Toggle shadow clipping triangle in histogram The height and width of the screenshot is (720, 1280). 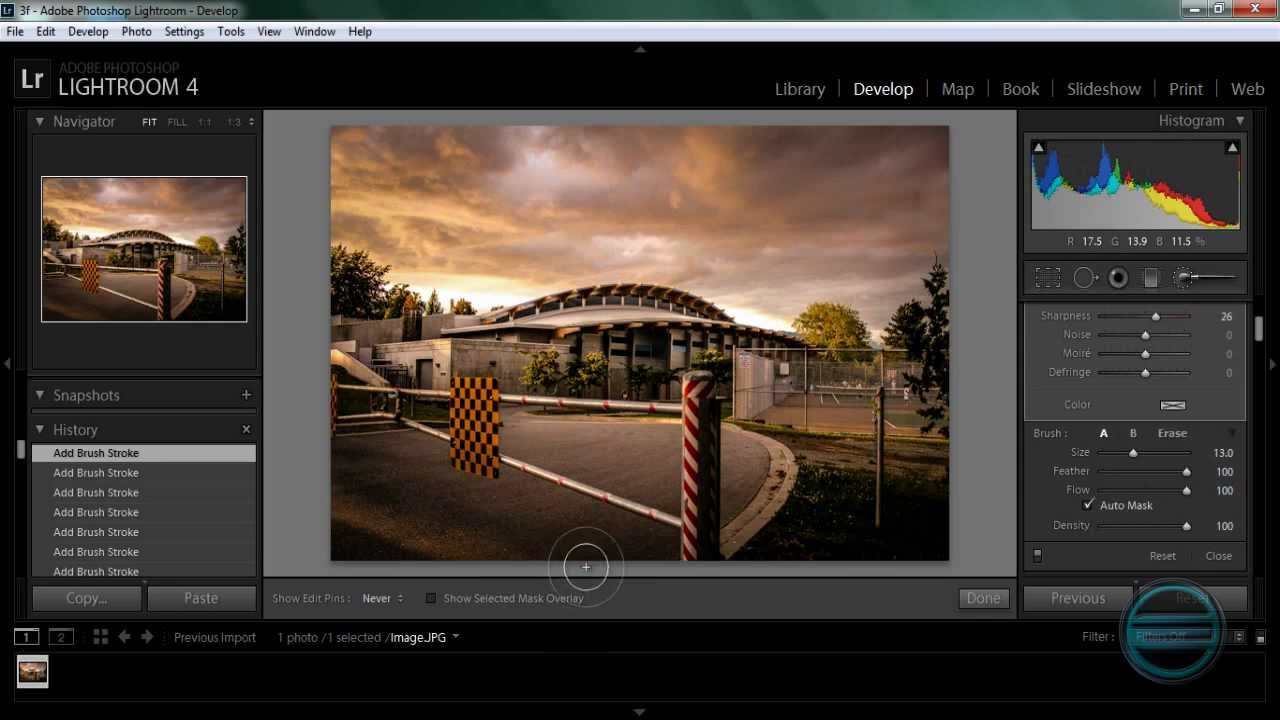(1038, 147)
